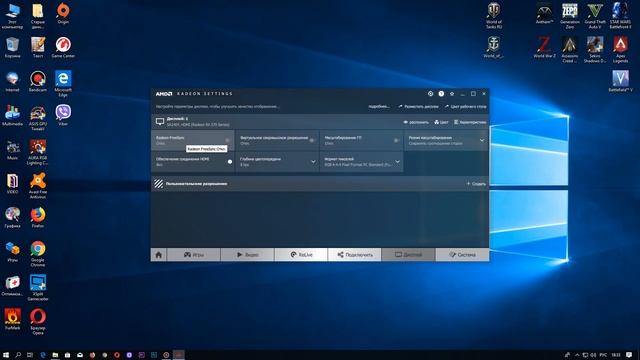The image size is (640, 360).
Task: Toggle GPU Scaling switch
Action: (396, 140)
